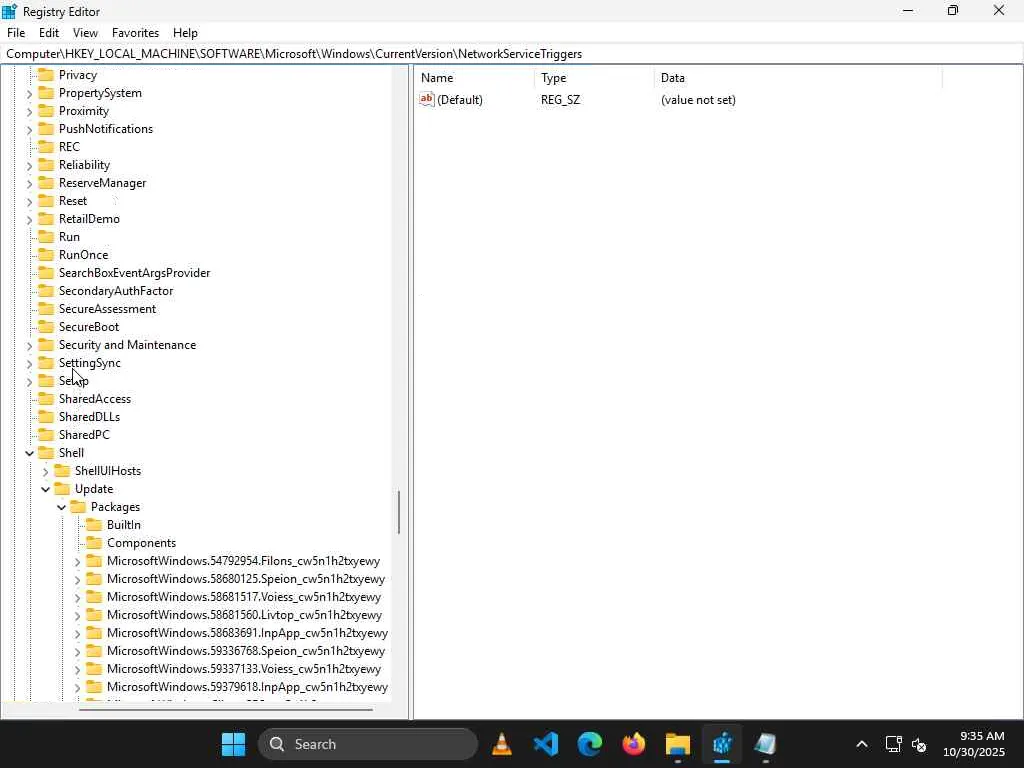This screenshot has width=1024, height=768.
Task: Select the REC folder icon
Action: click(46, 146)
